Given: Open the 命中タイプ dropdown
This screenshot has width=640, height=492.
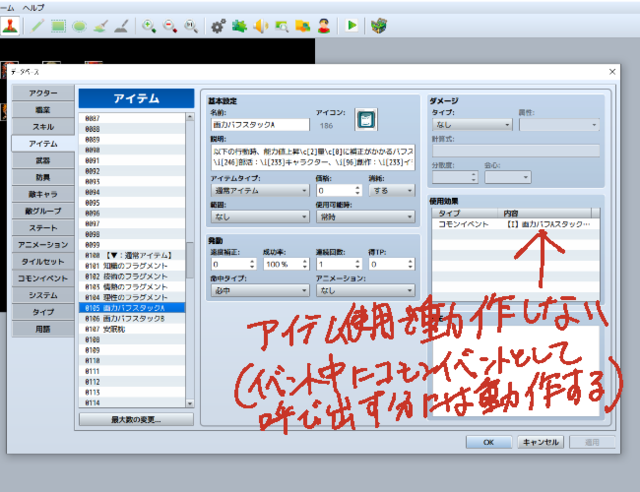Looking at the screenshot, I should click(260, 290).
